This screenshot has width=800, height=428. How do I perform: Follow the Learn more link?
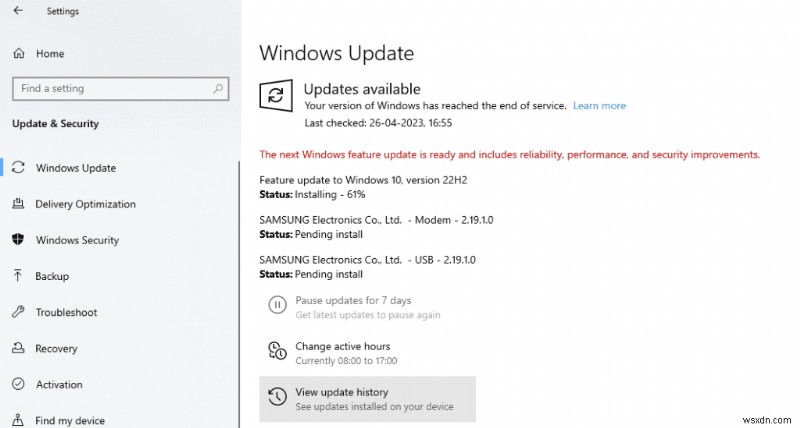point(599,106)
